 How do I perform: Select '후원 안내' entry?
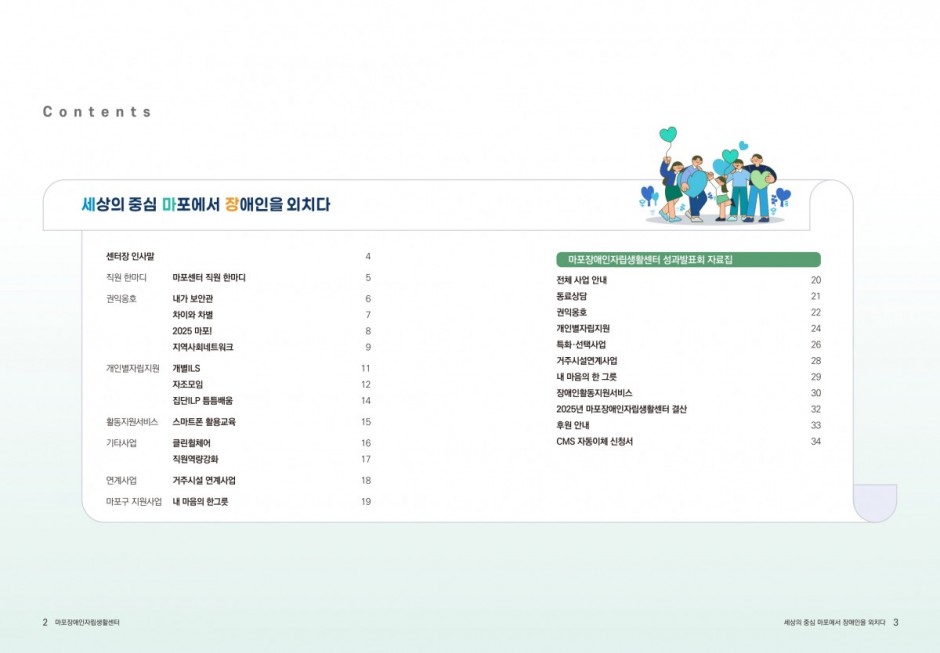pos(573,425)
